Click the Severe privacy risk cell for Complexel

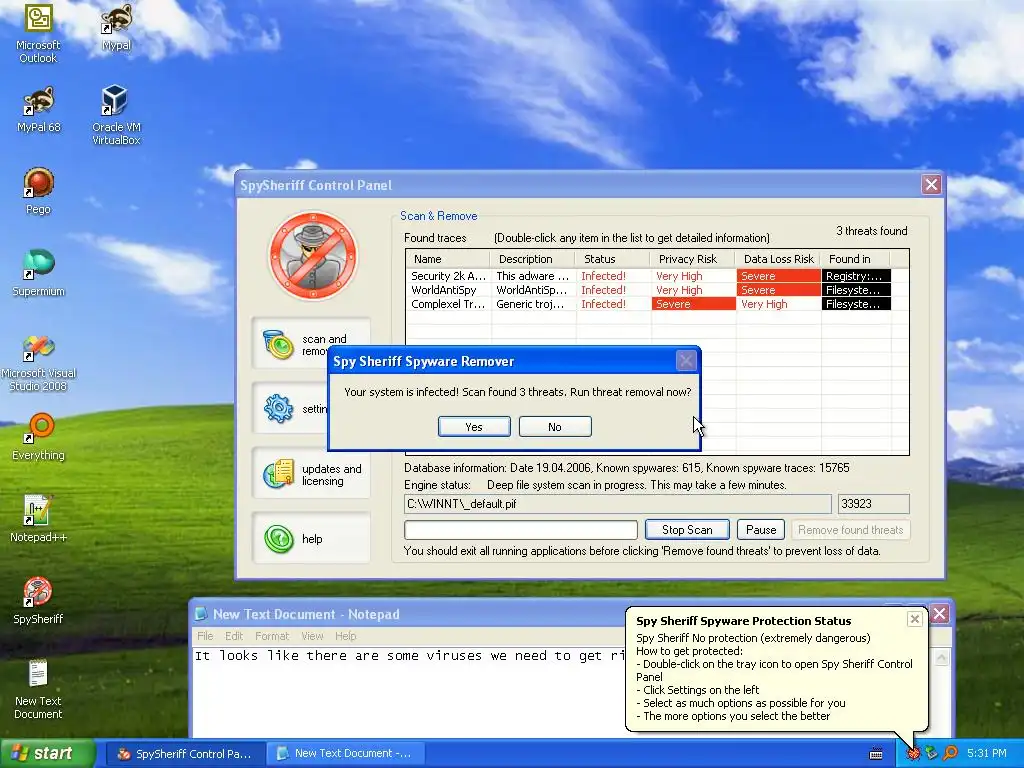[694, 304]
